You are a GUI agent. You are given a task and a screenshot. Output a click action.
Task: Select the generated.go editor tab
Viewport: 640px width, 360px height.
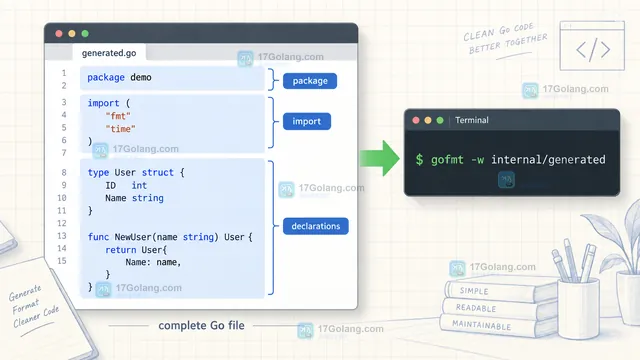tap(109, 53)
